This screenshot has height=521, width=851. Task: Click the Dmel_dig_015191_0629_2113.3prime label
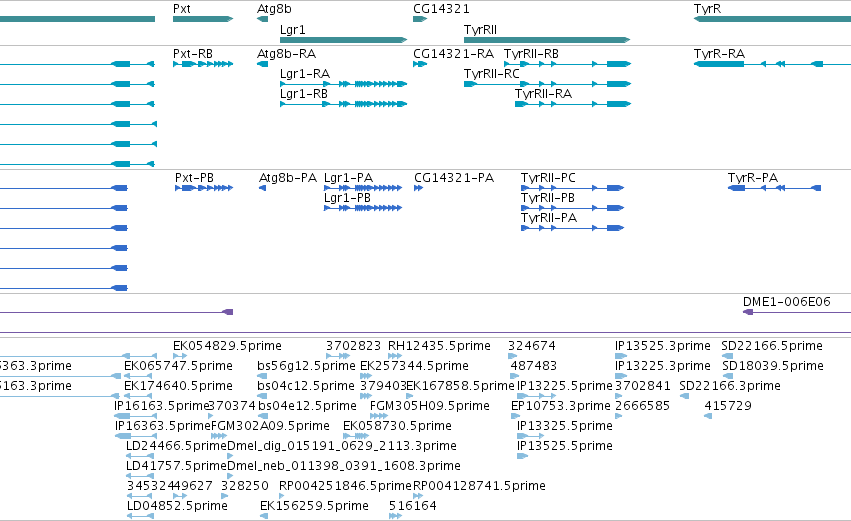coord(342,446)
